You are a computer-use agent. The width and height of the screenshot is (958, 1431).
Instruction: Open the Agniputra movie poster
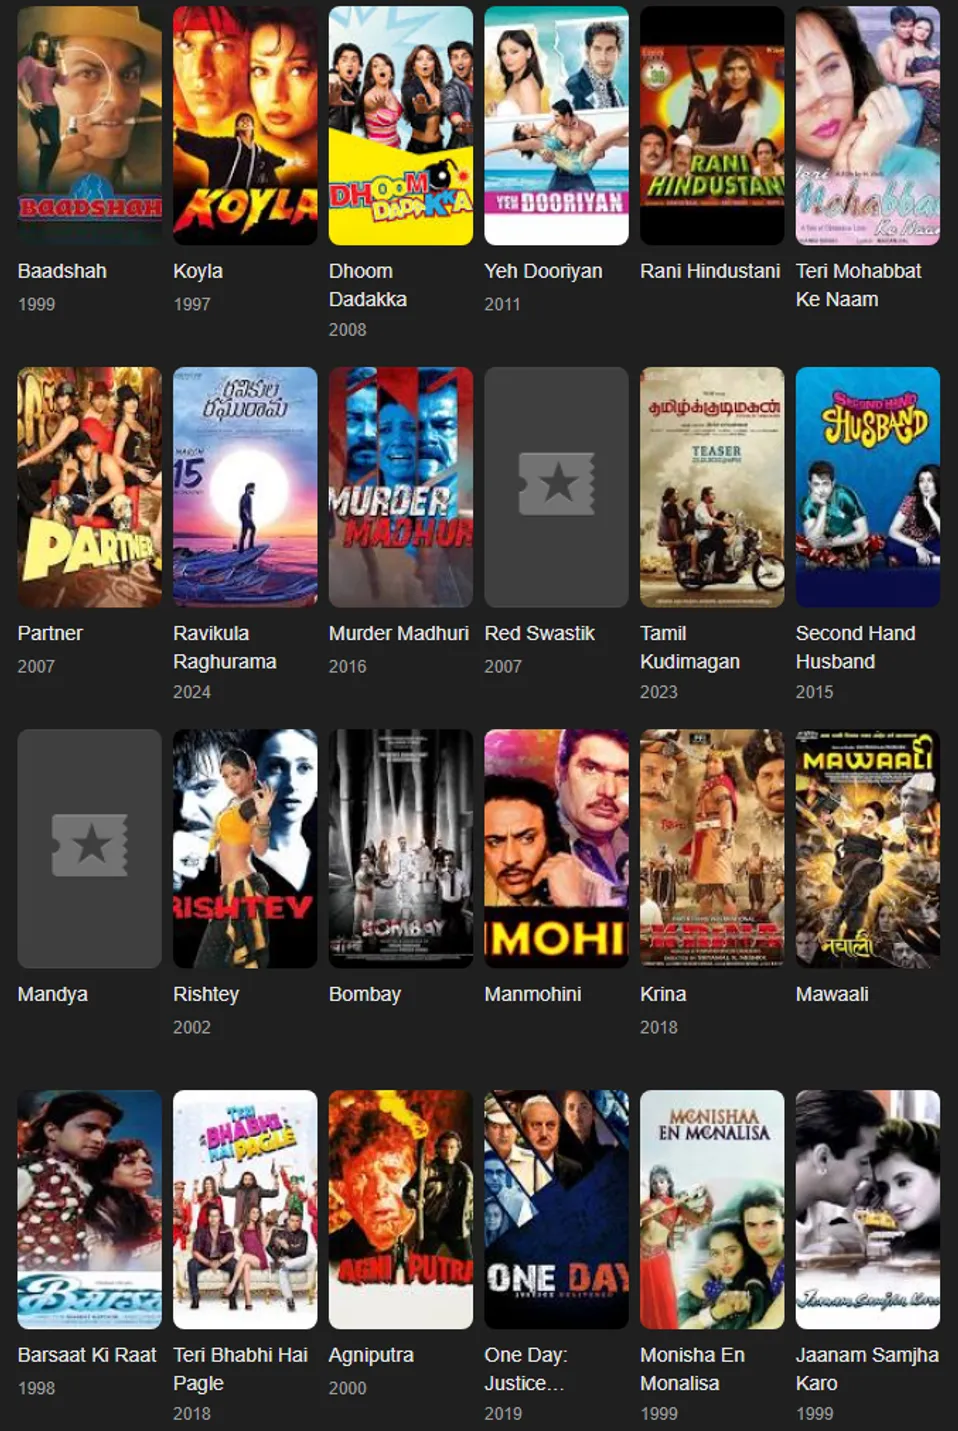(401, 1210)
